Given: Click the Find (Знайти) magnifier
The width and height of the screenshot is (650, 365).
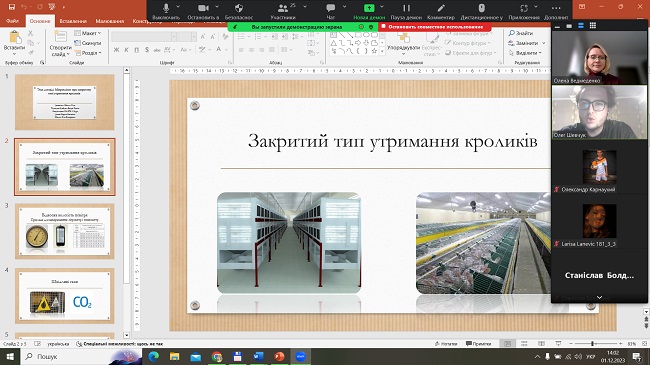Looking at the screenshot, I should pyautogui.click(x=521, y=33).
